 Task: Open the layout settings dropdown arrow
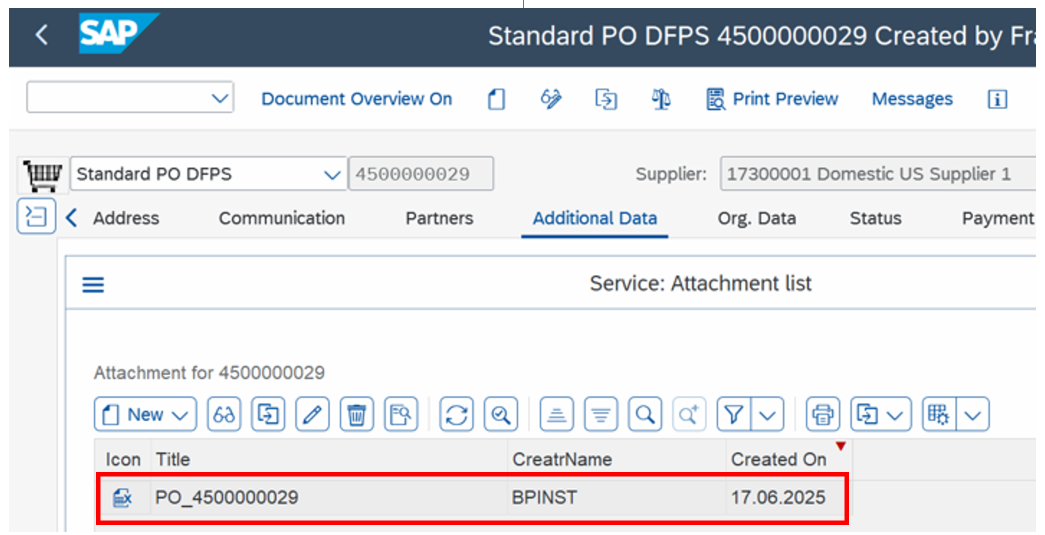tap(974, 414)
